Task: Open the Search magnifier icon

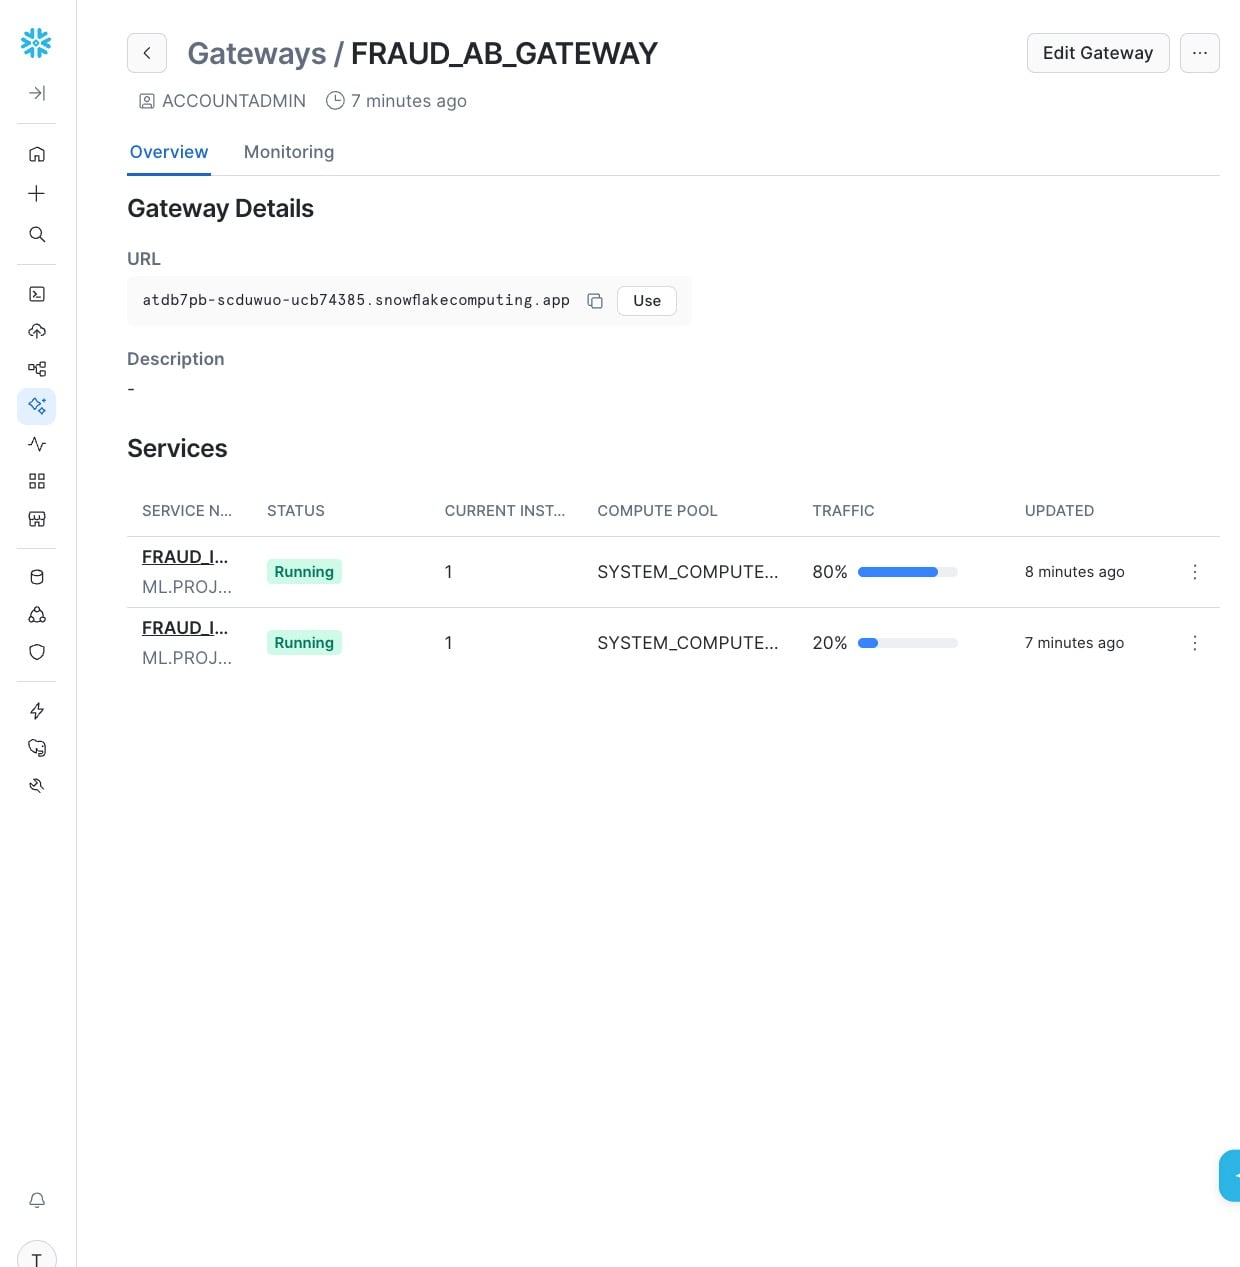Action: tap(37, 234)
